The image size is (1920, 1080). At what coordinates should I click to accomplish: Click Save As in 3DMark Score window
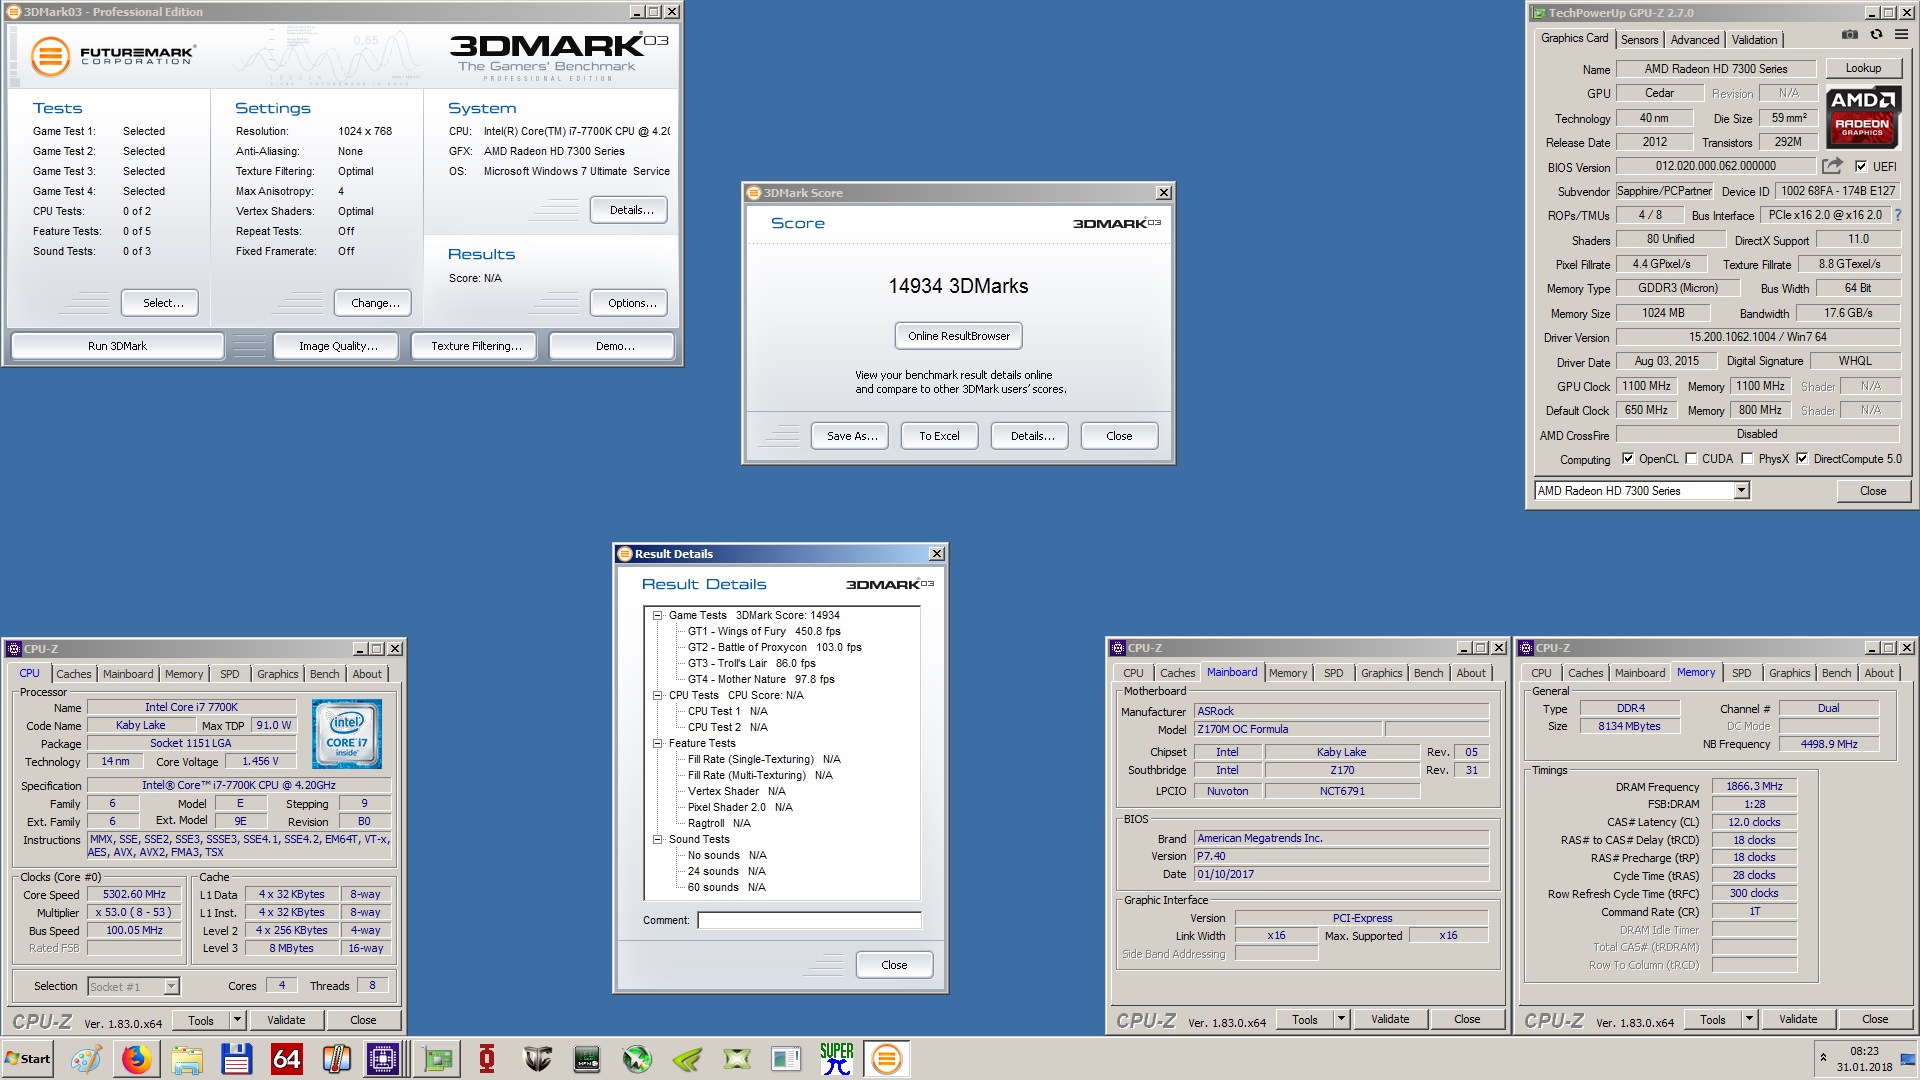tap(852, 436)
